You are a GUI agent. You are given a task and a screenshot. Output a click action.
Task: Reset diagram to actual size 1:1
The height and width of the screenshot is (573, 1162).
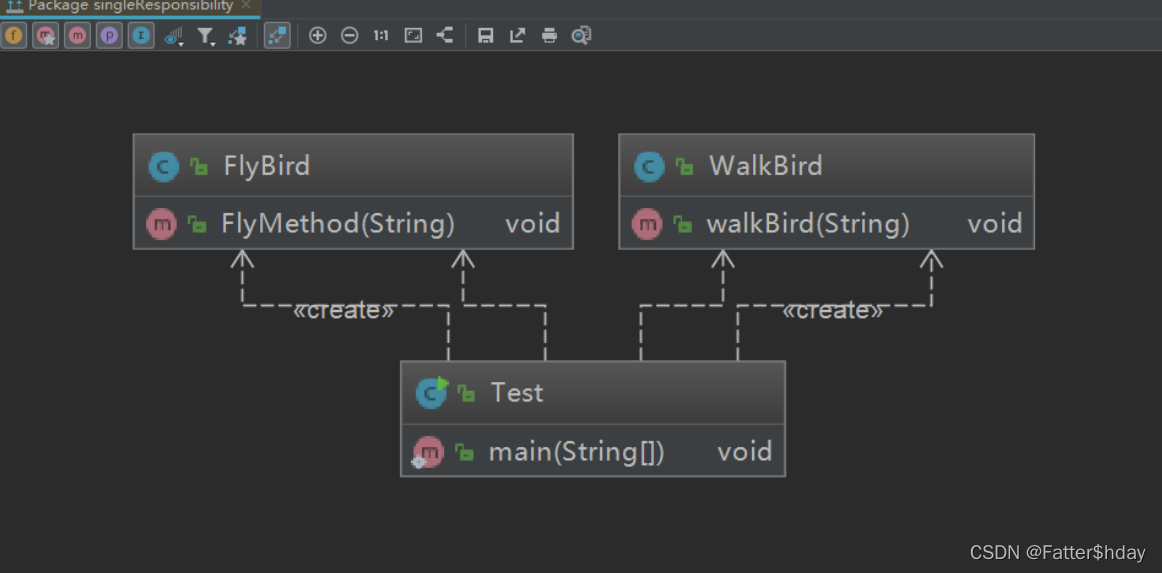tap(381, 36)
